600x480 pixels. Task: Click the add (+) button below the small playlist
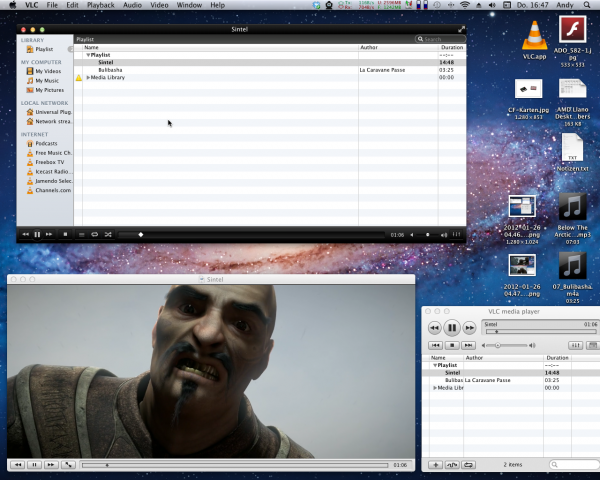click(435, 465)
